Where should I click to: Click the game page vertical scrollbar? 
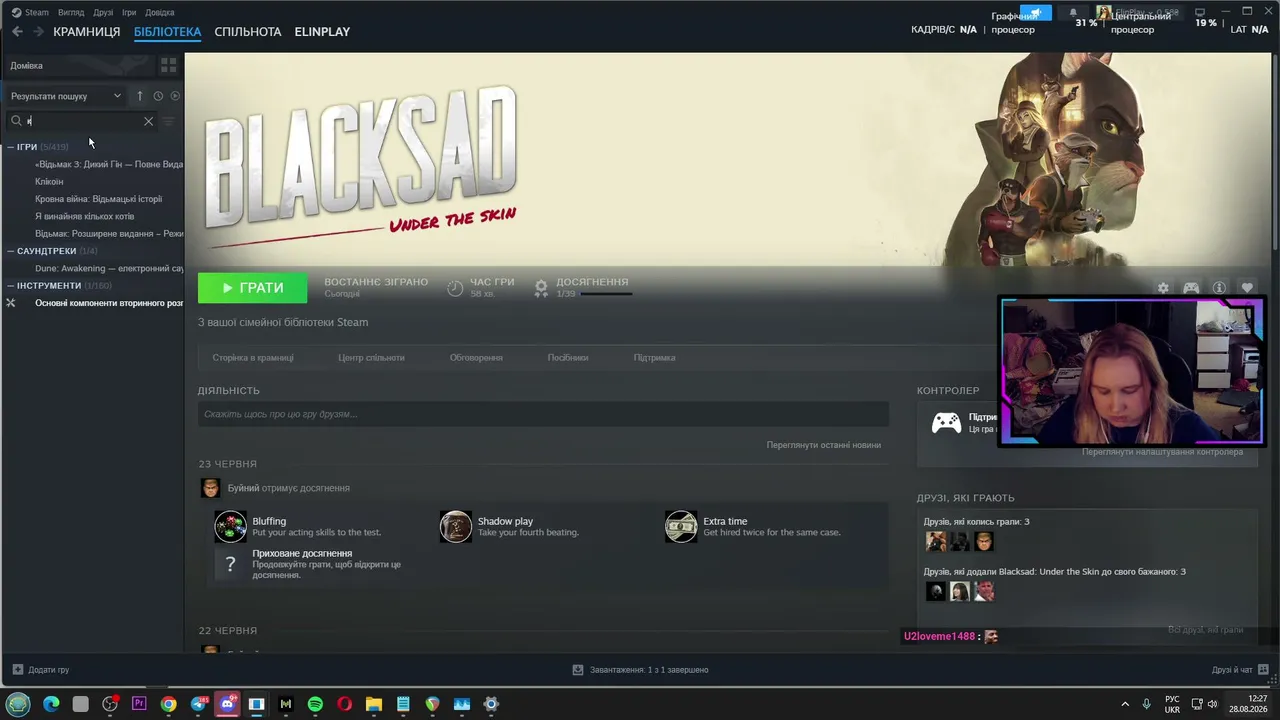click(x=1275, y=150)
